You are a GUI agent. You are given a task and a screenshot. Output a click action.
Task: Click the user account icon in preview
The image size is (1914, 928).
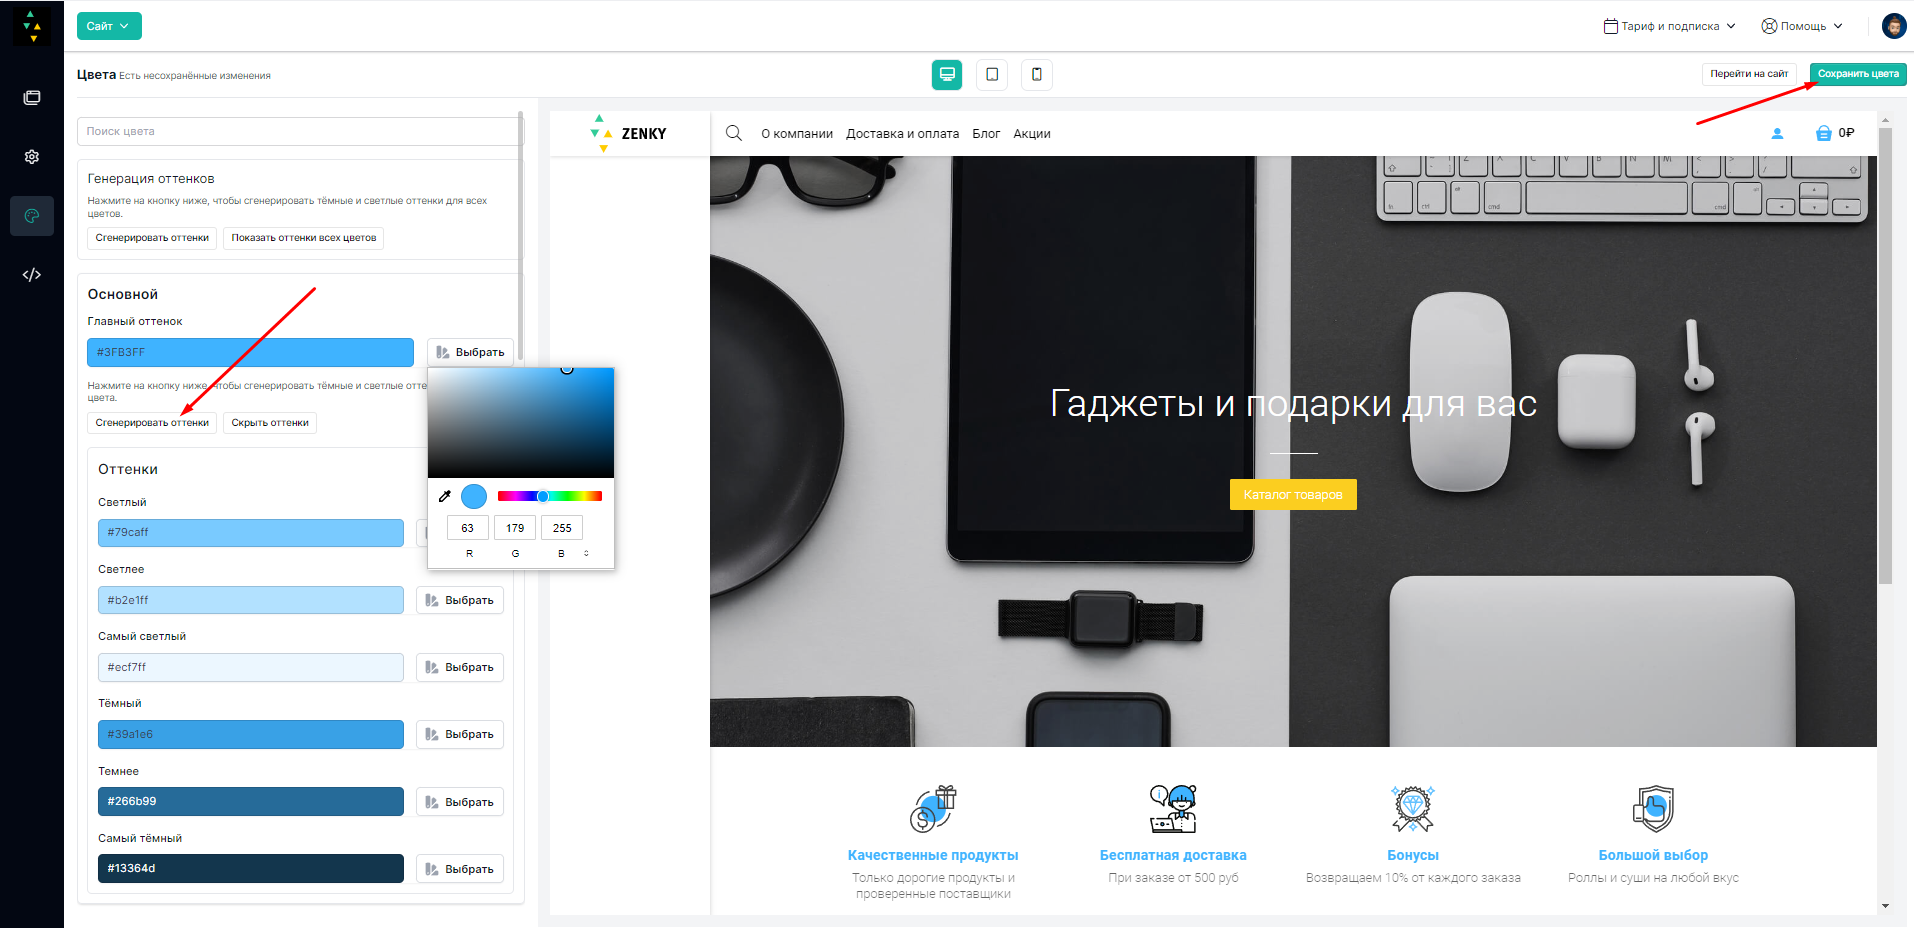[1777, 133]
